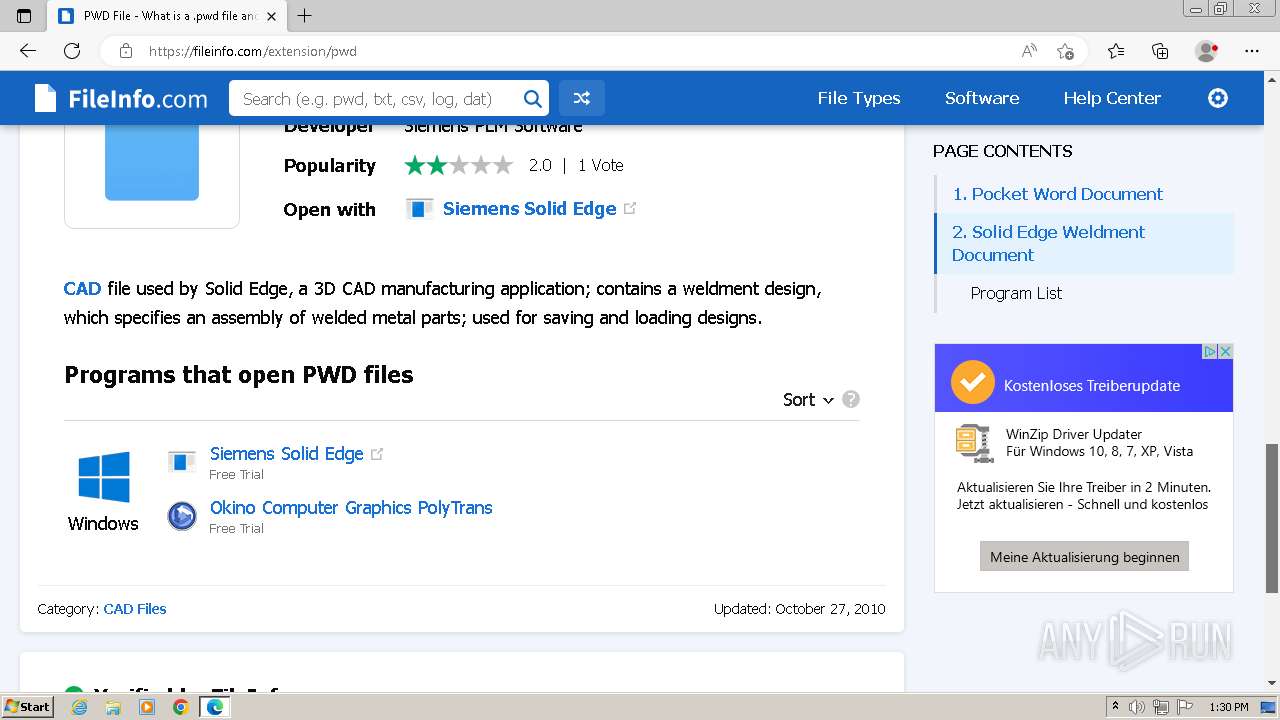1280x720 pixels.
Task: Click the browser profile avatar
Action: point(1207,51)
